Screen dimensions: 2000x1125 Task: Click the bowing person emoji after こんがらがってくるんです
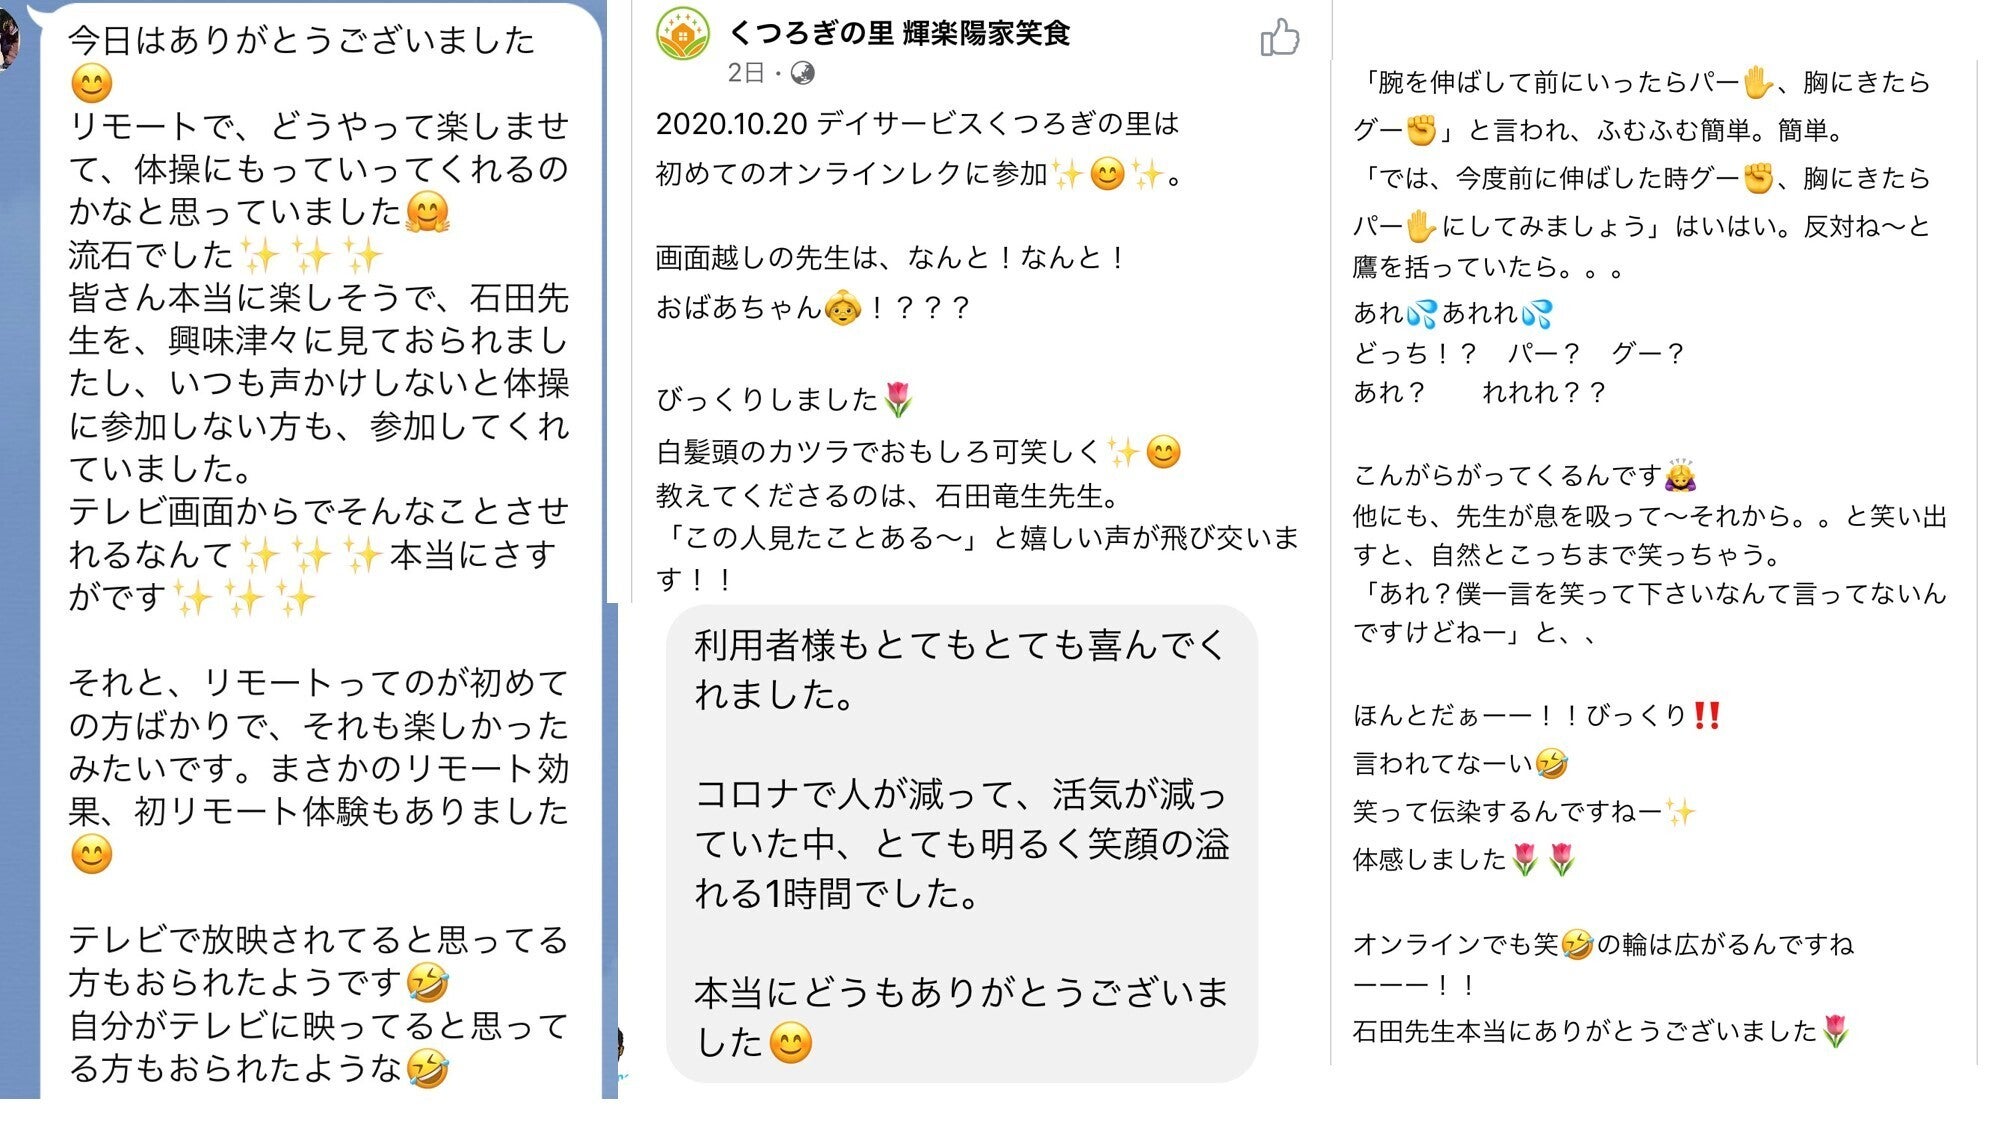tap(1681, 476)
